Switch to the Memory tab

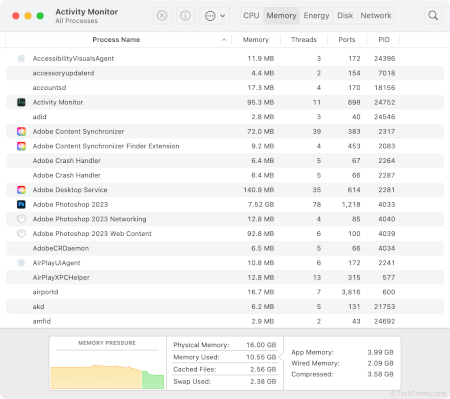click(281, 16)
